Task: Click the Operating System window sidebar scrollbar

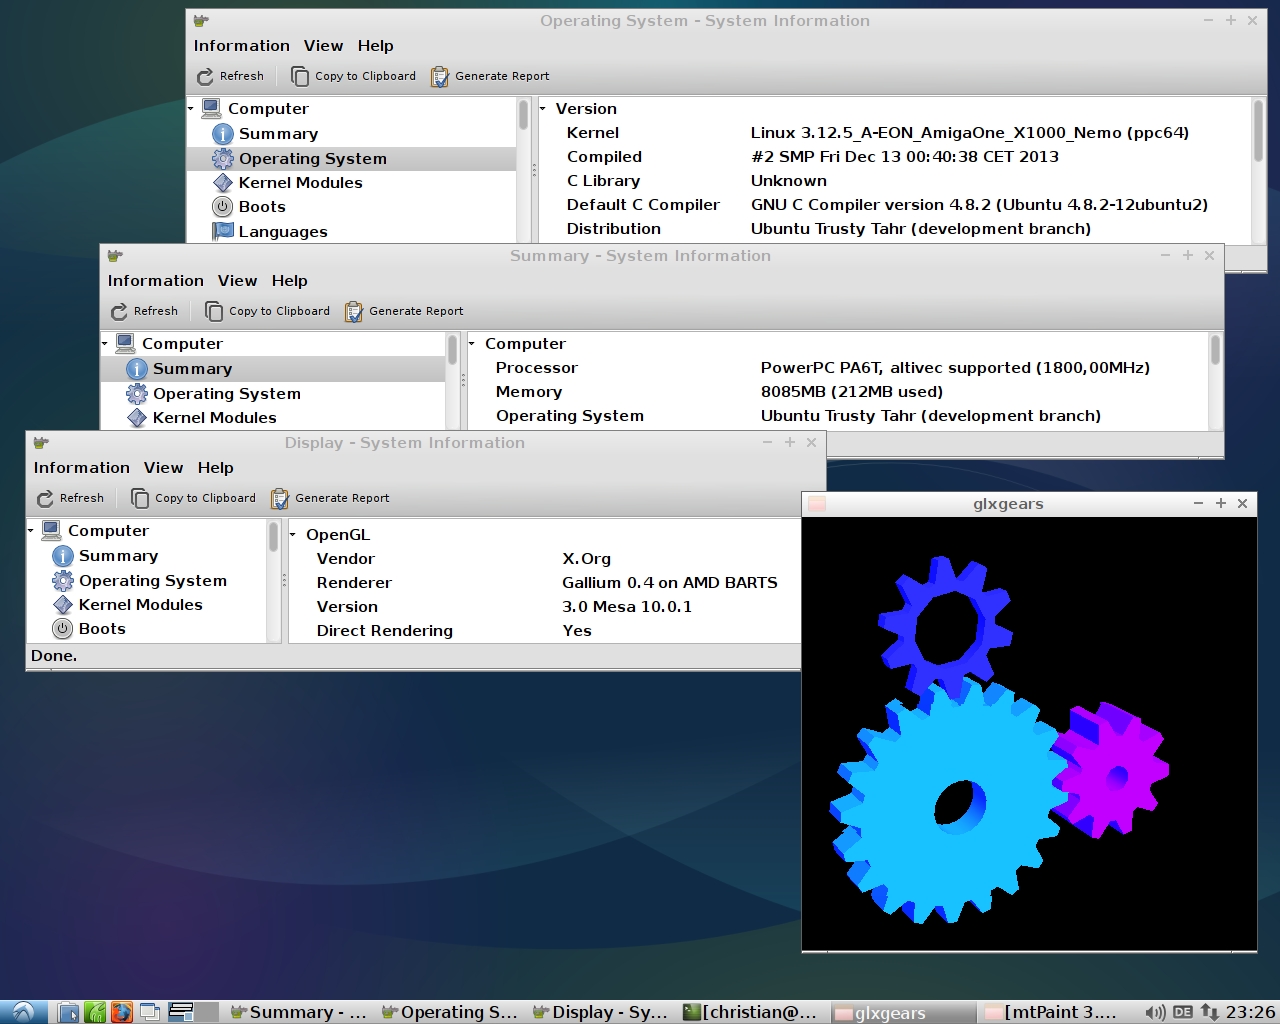Action: point(523,116)
